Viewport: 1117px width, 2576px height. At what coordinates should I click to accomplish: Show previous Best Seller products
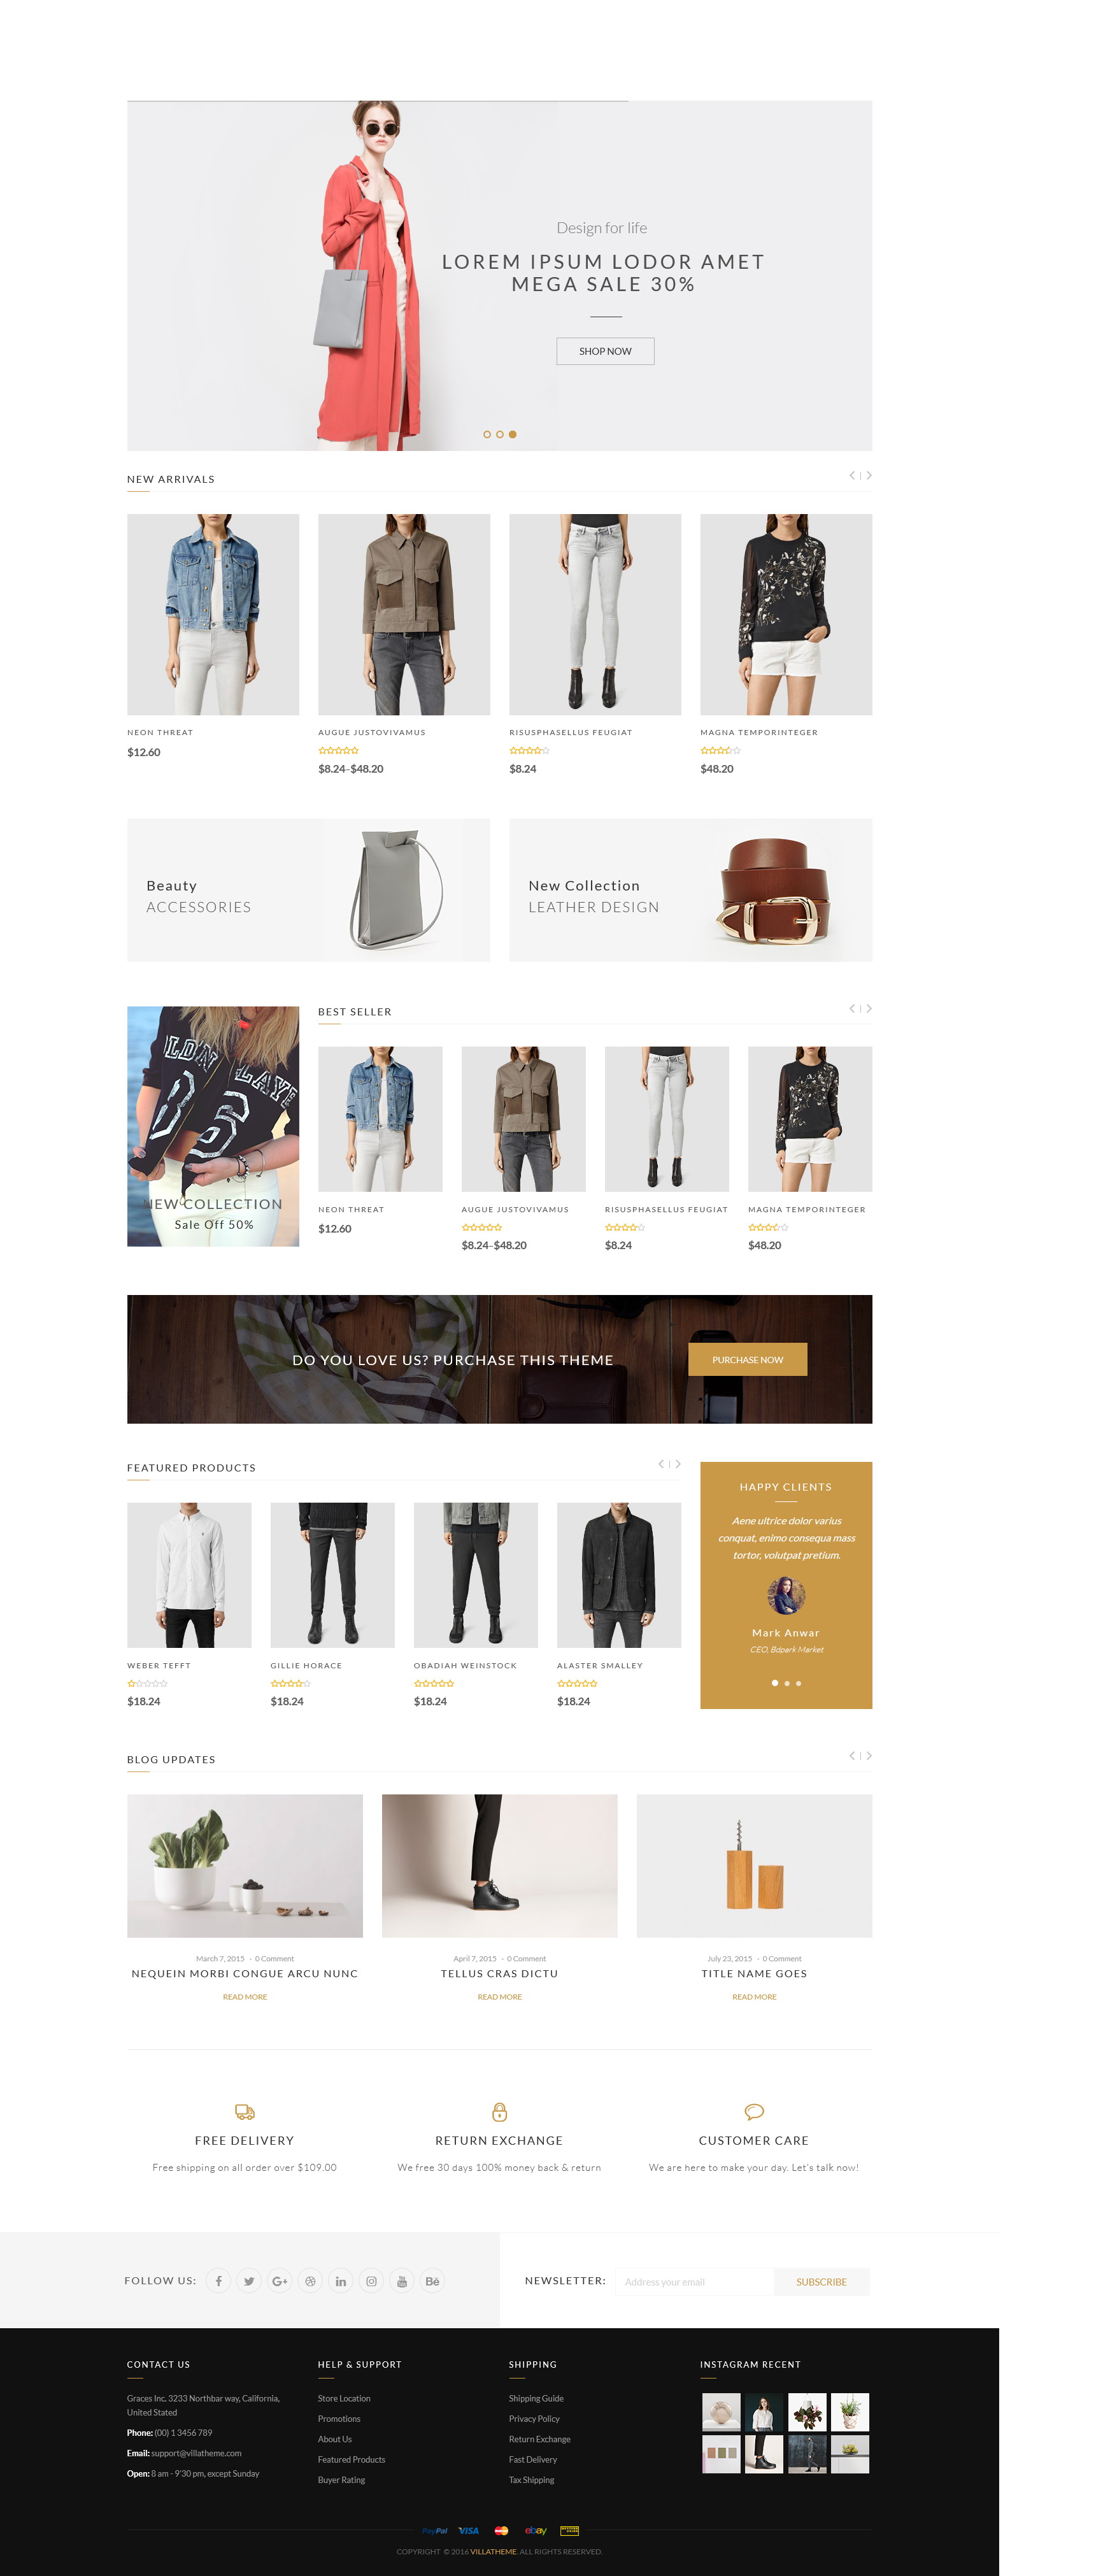click(x=853, y=1009)
